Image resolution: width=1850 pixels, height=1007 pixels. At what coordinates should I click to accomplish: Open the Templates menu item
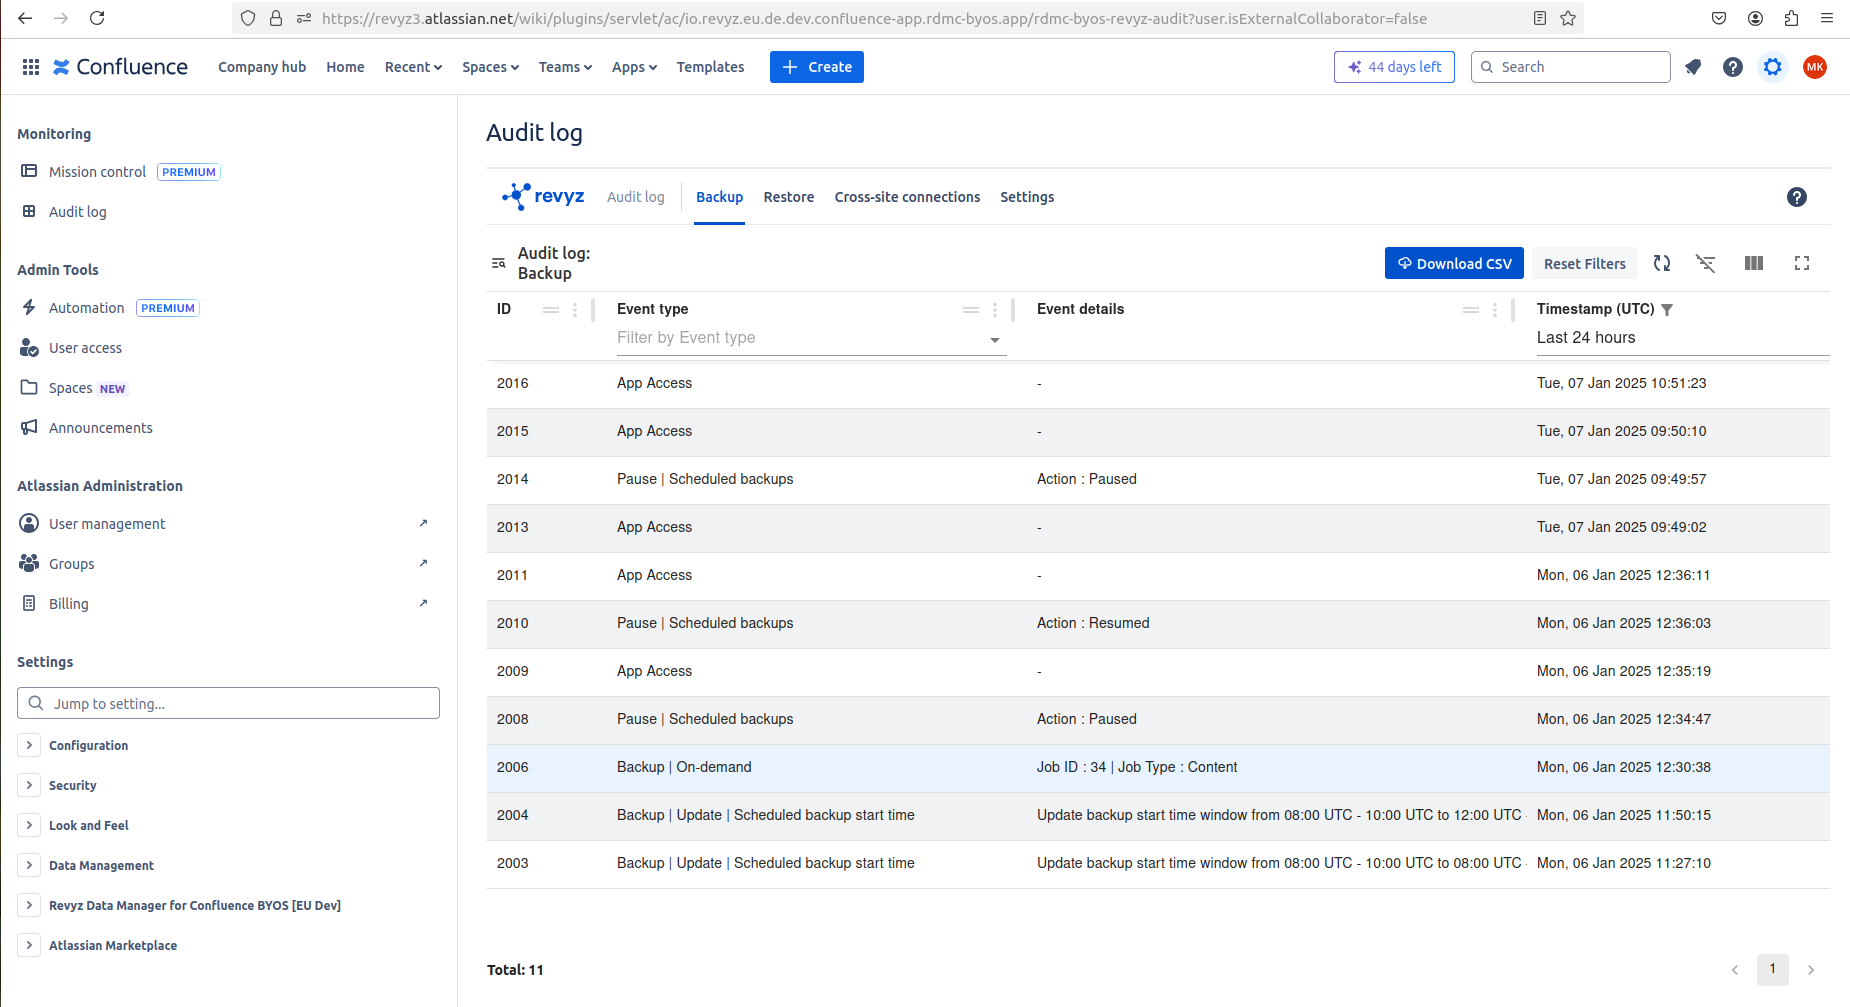(710, 67)
